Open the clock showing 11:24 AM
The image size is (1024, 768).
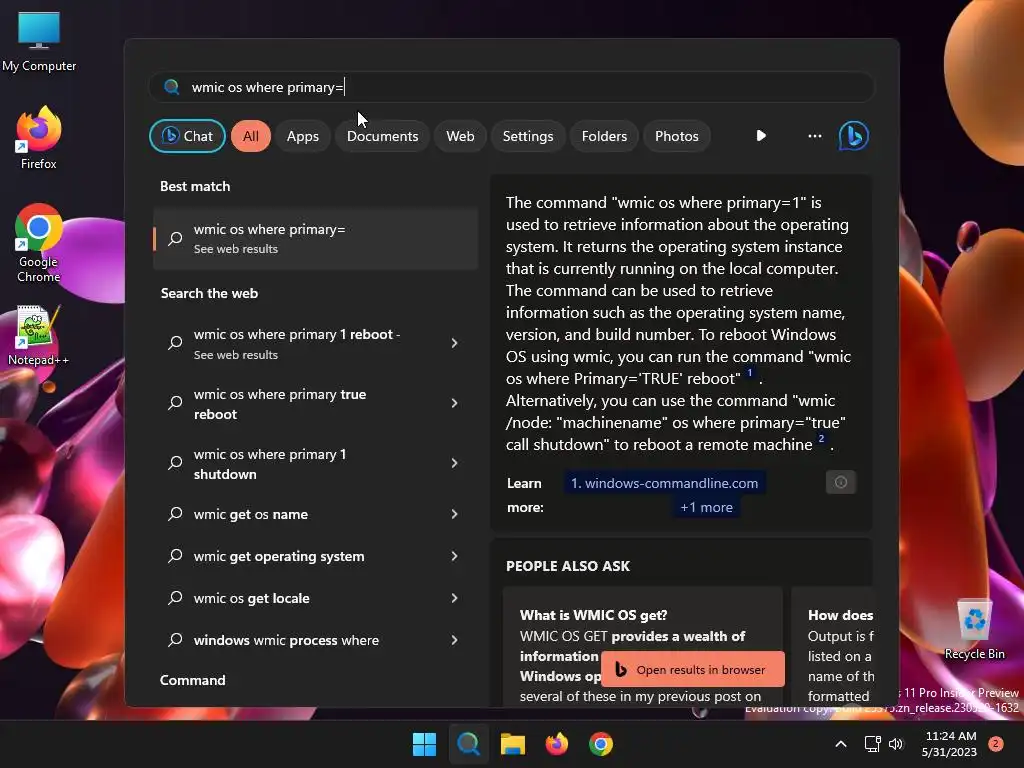coord(950,744)
